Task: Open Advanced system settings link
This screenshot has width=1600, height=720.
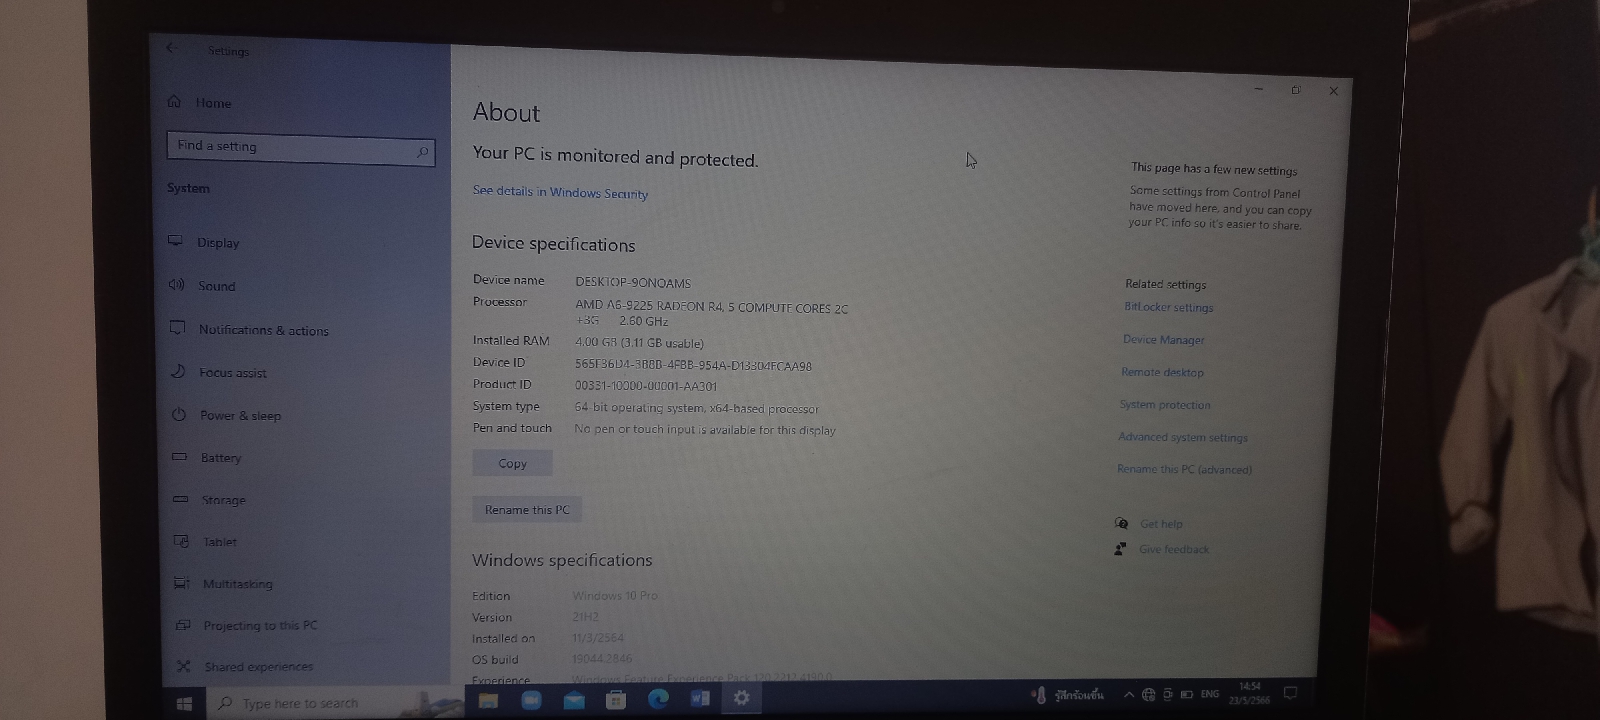Action: (x=1183, y=437)
